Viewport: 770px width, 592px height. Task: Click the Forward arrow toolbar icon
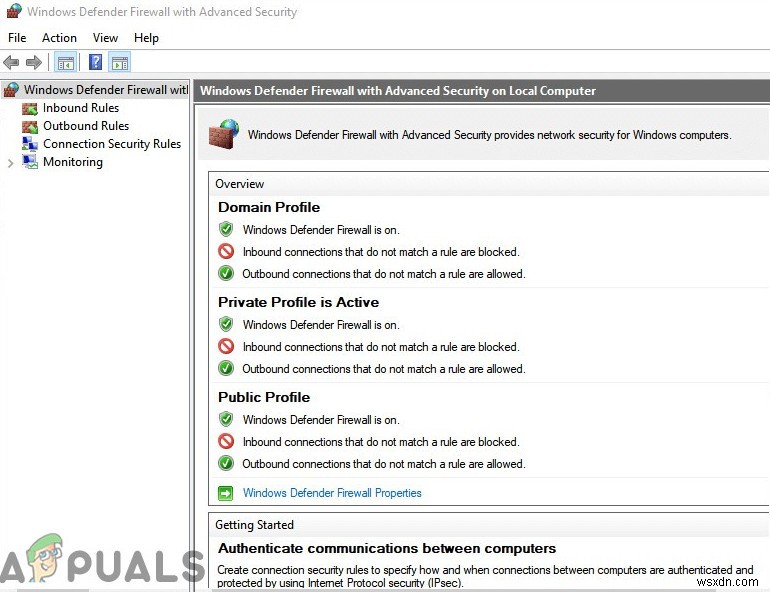(33, 62)
